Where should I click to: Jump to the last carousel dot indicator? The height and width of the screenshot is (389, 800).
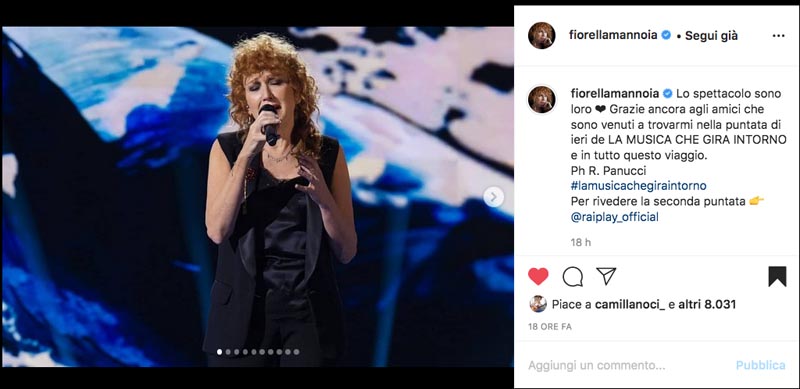(296, 352)
